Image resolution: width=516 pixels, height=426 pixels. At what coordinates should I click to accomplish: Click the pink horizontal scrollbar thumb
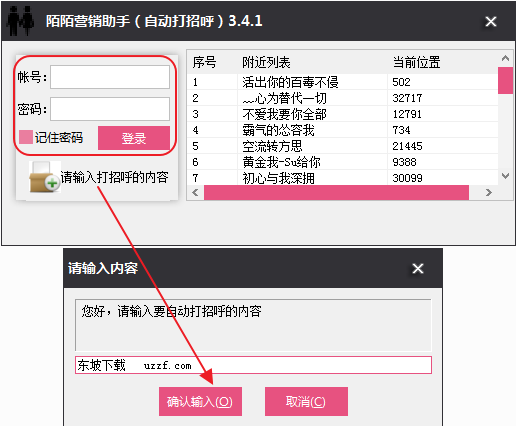[336, 193]
